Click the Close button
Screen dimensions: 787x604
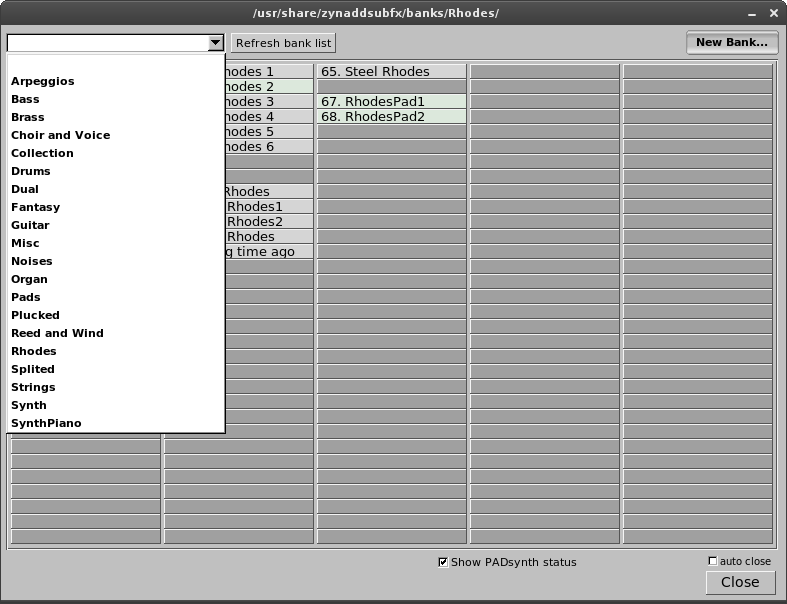pyautogui.click(x=740, y=582)
